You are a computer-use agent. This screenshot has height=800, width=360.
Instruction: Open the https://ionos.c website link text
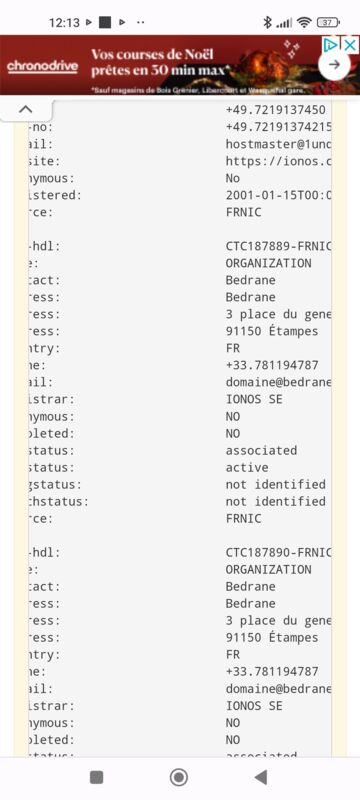coord(278,161)
